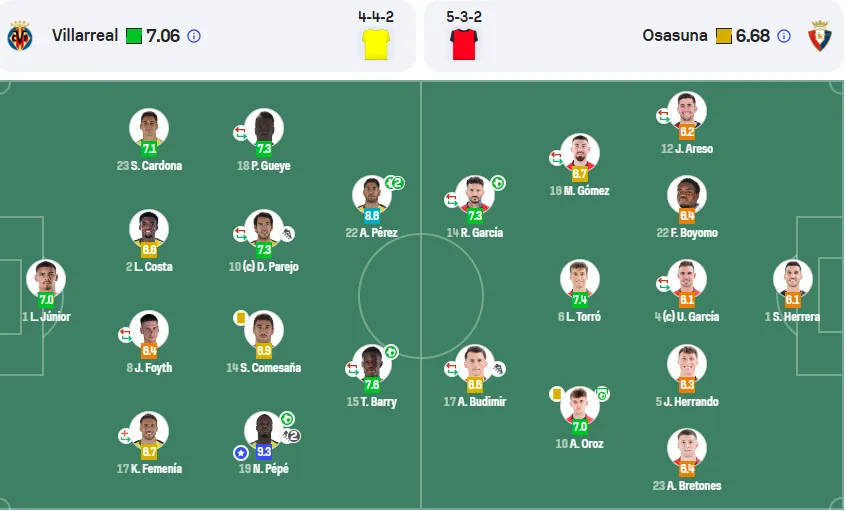
Task: Open goalkeeper L. Júnior's photo
Action: [46, 278]
